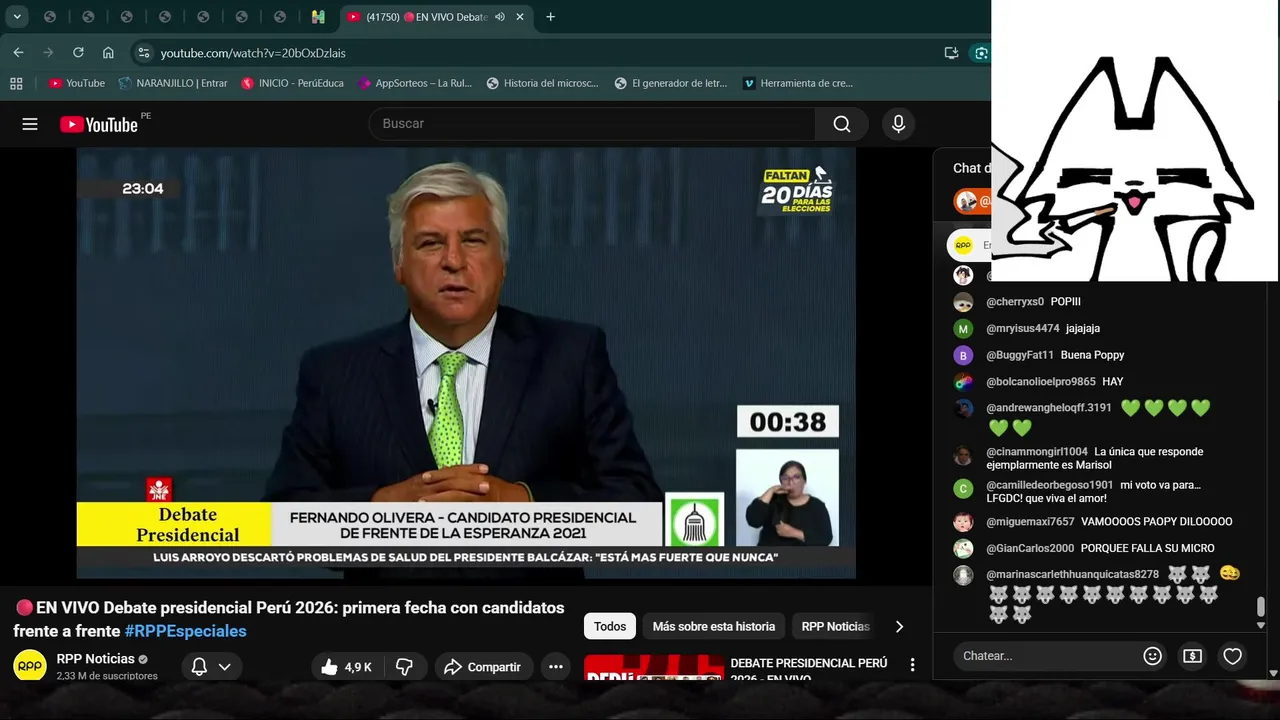The width and height of the screenshot is (1280, 720).
Task: Select the Más sobre esta historia chip
Action: coord(714,626)
